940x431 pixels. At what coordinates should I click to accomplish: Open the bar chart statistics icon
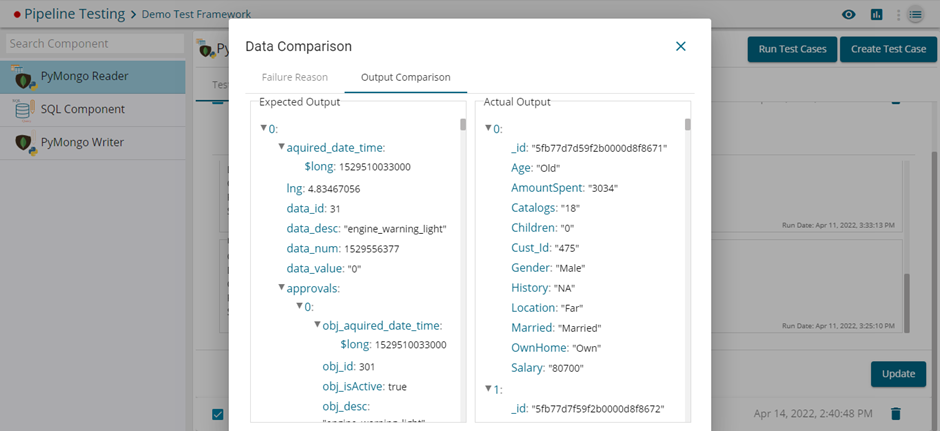[876, 14]
